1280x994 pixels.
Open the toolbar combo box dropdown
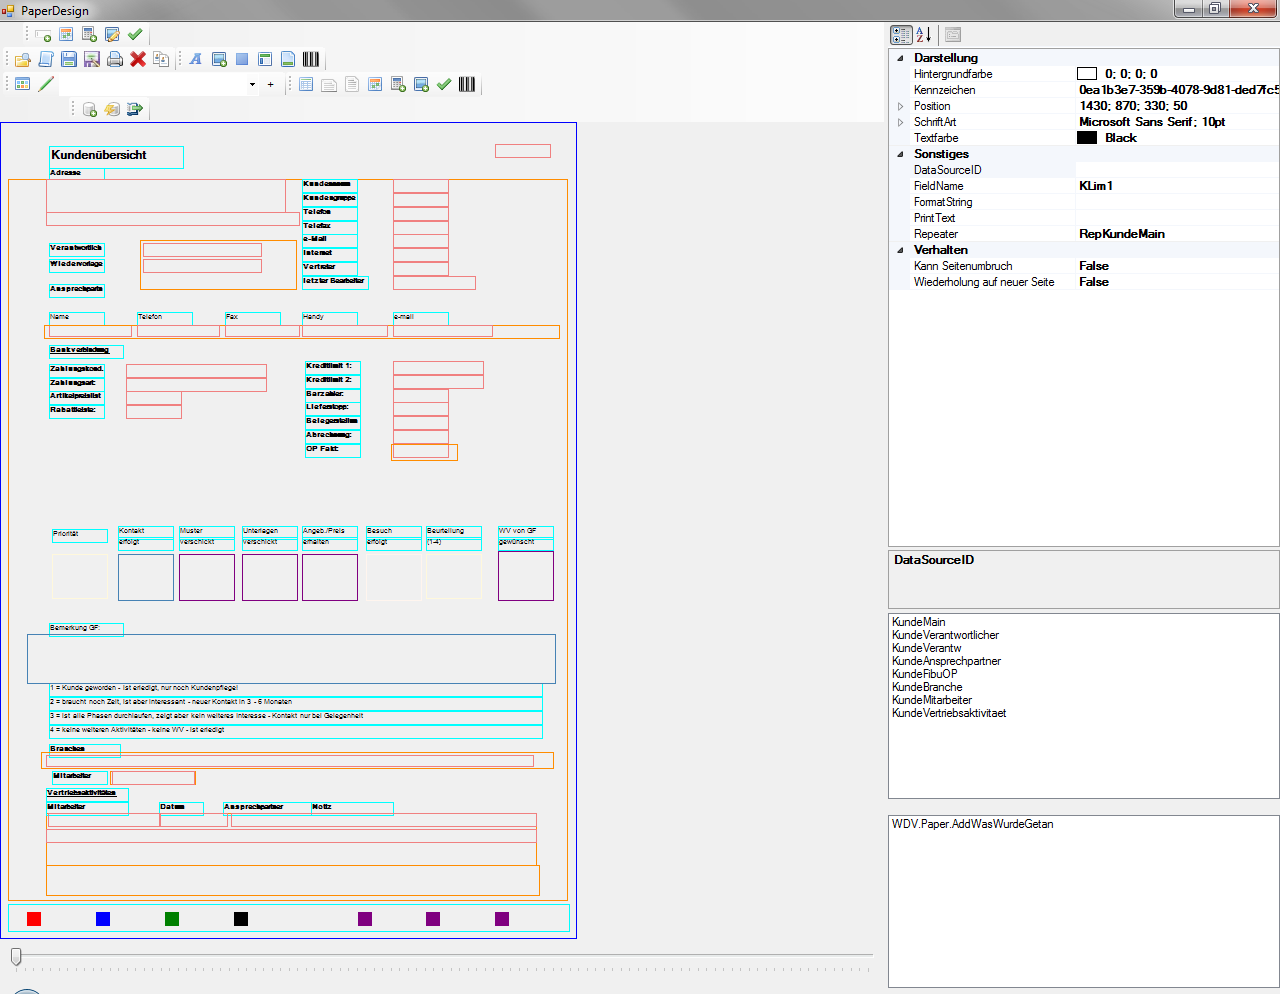tap(252, 85)
